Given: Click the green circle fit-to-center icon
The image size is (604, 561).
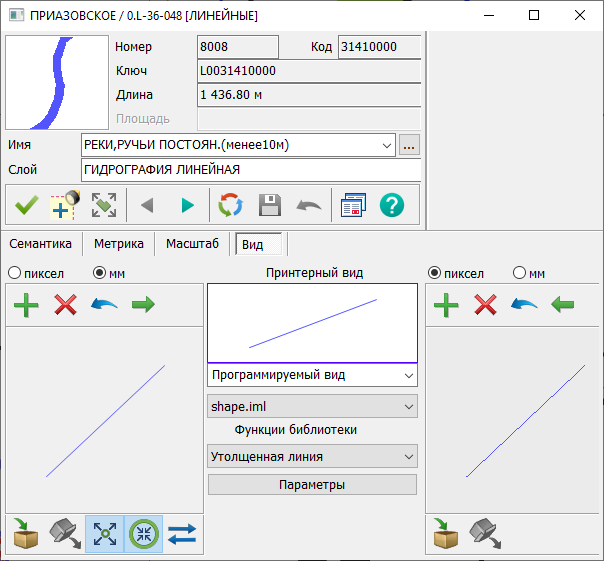Looking at the screenshot, I should [144, 534].
